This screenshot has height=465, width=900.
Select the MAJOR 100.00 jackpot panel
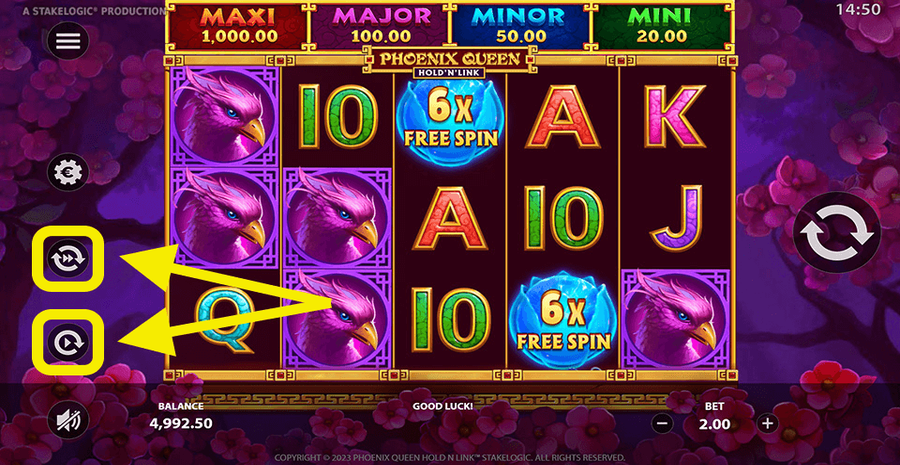[381, 26]
